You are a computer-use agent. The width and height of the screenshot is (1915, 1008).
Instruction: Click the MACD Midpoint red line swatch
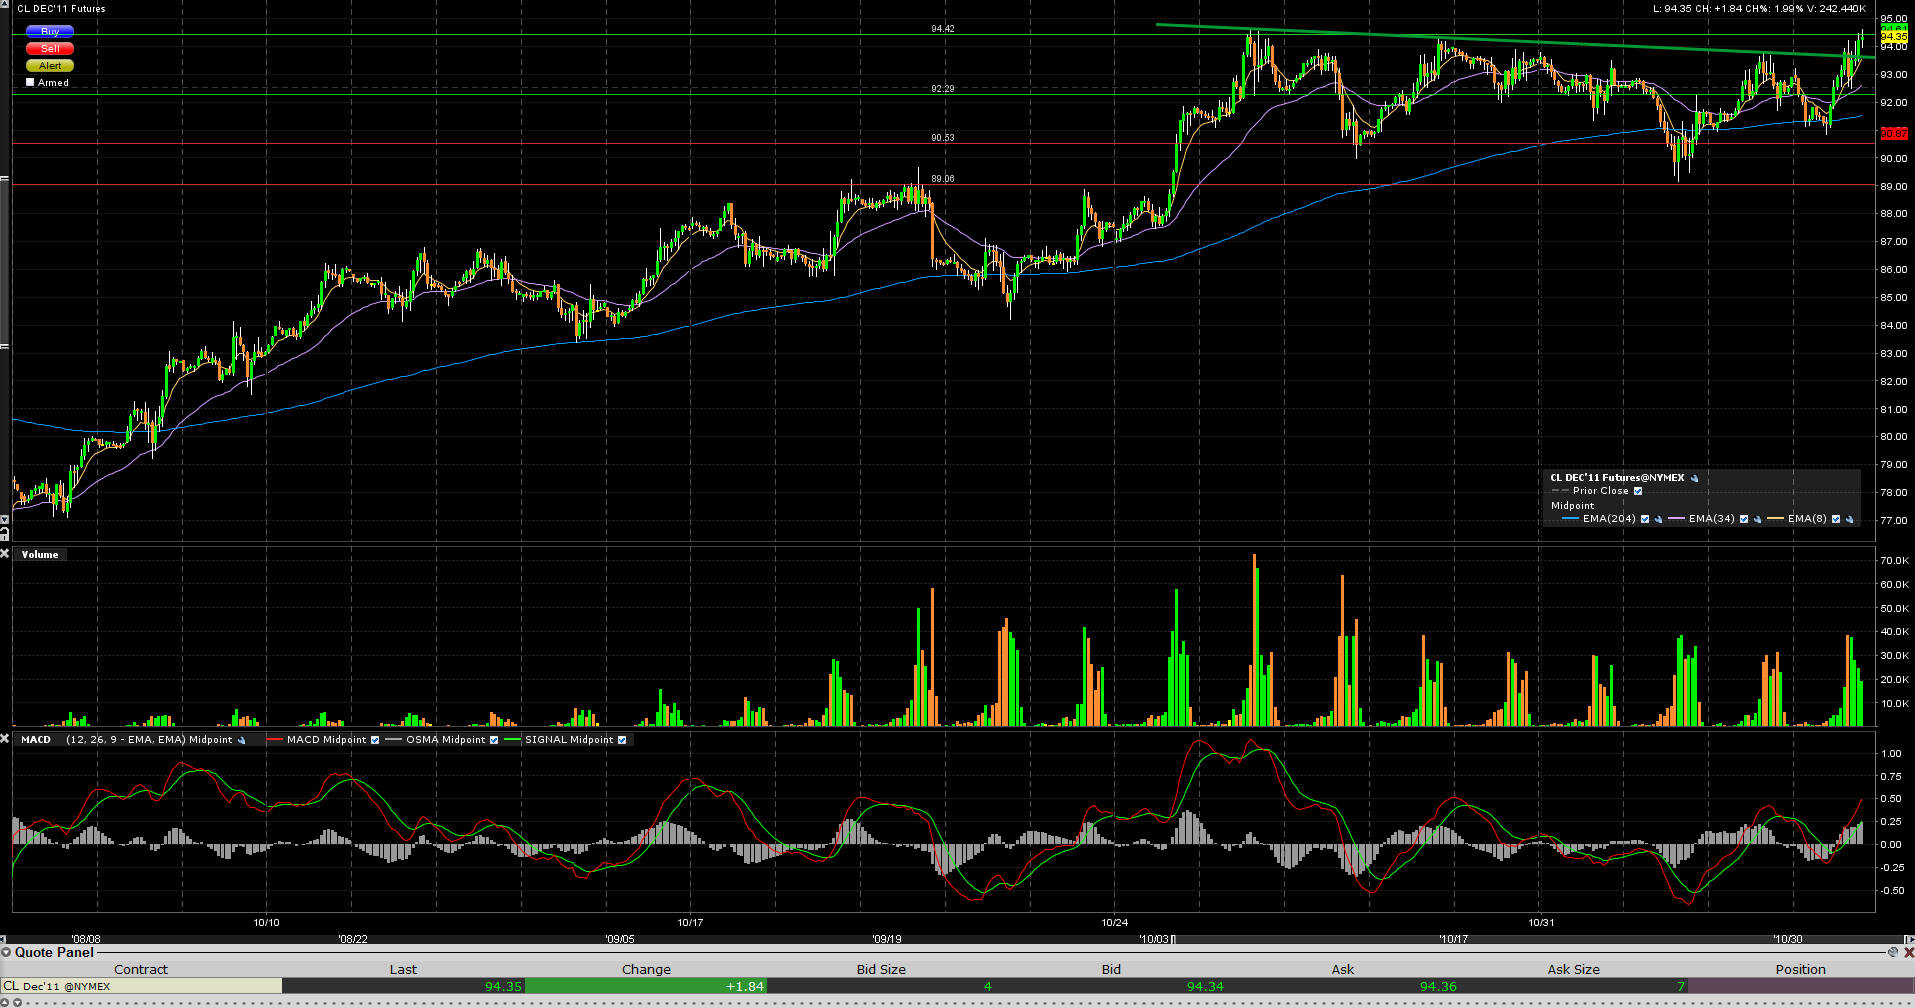pos(275,740)
